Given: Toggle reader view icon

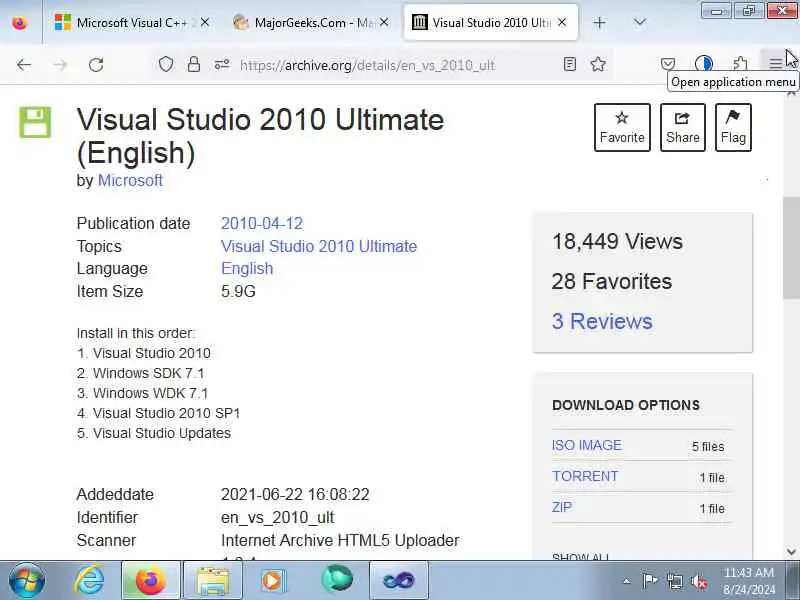Looking at the screenshot, I should [570, 64].
